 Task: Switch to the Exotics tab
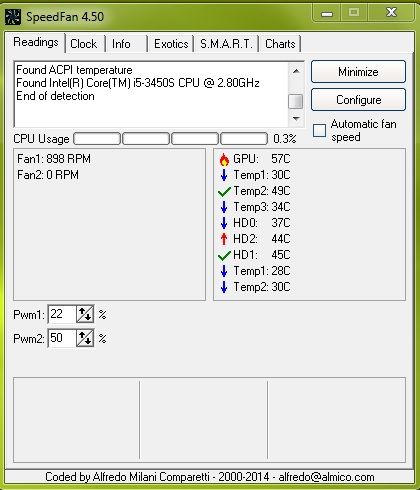(x=171, y=44)
